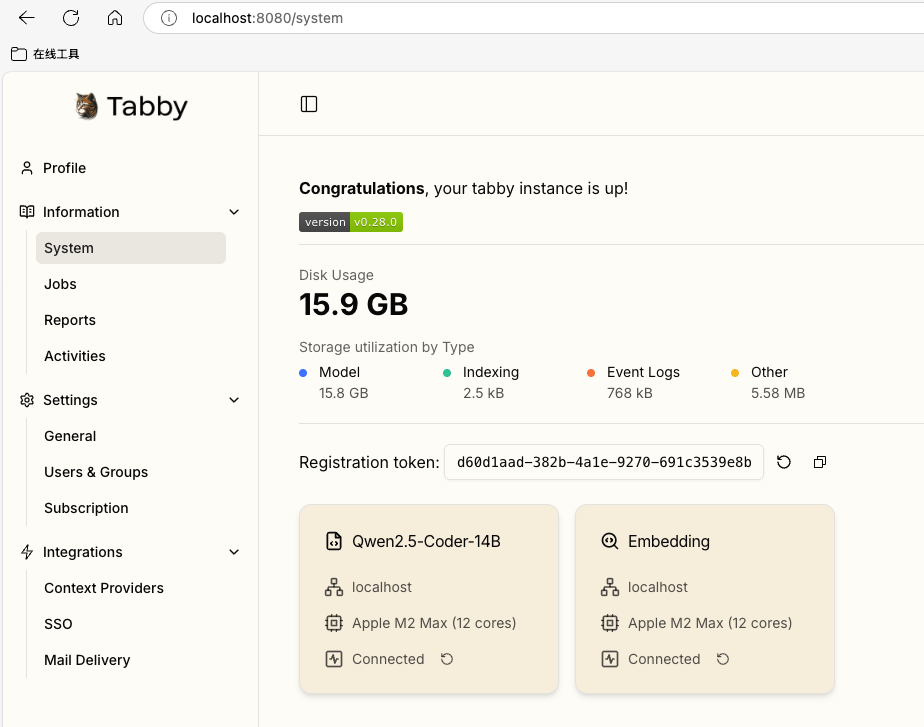Go to the browser home page icon
Screen dimensions: 924x727
click(115, 18)
